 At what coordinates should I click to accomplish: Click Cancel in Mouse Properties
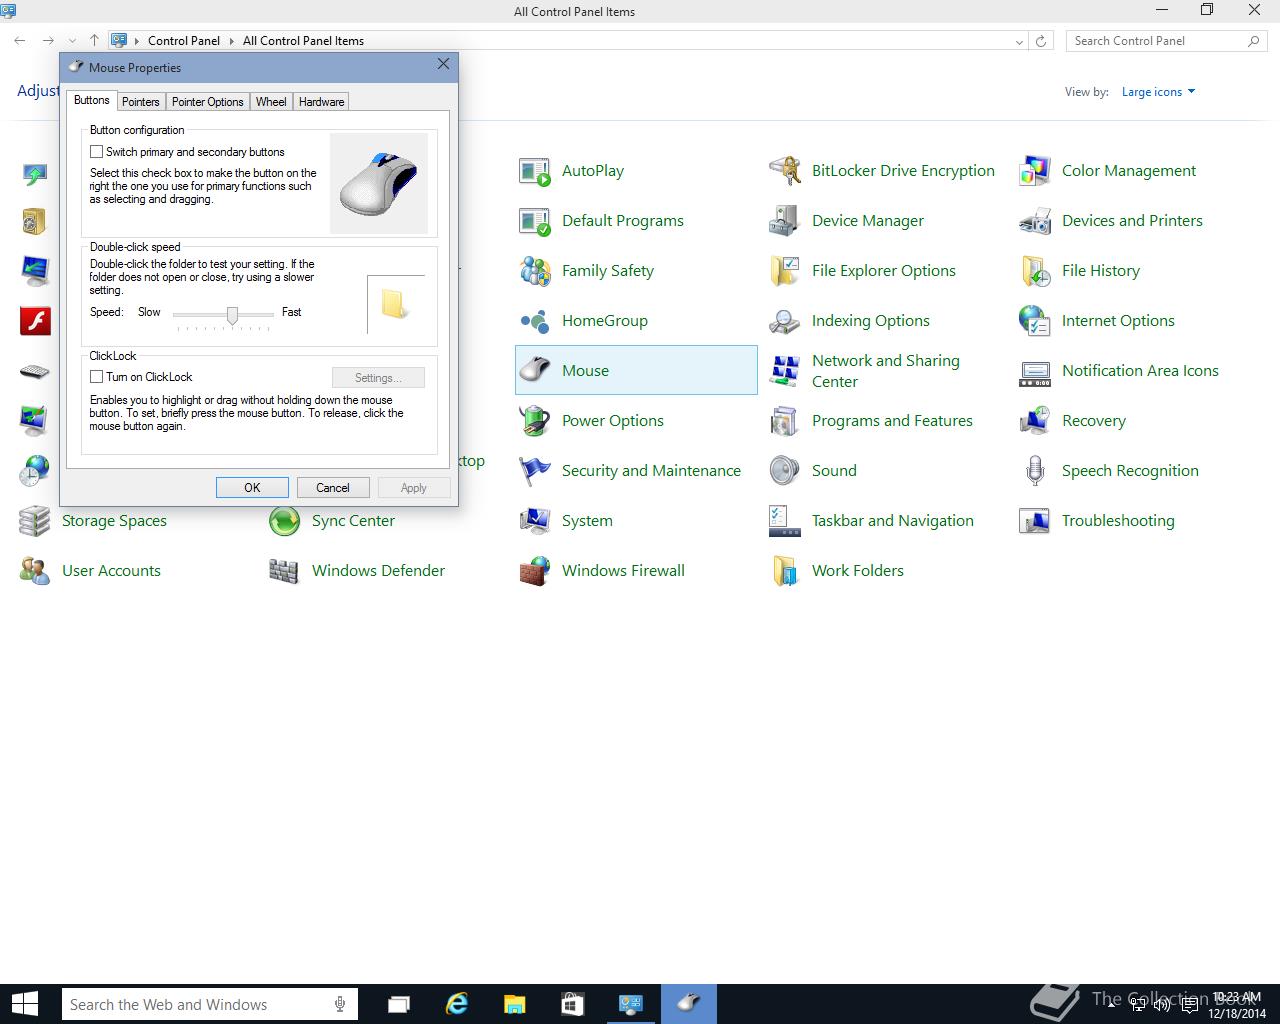333,488
